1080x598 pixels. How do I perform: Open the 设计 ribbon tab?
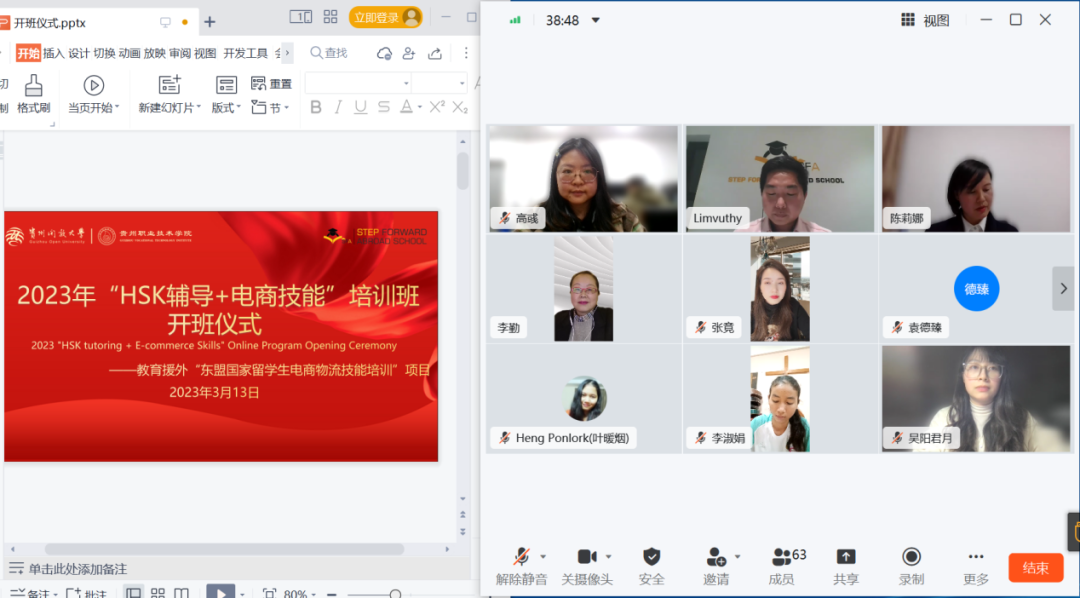point(79,53)
